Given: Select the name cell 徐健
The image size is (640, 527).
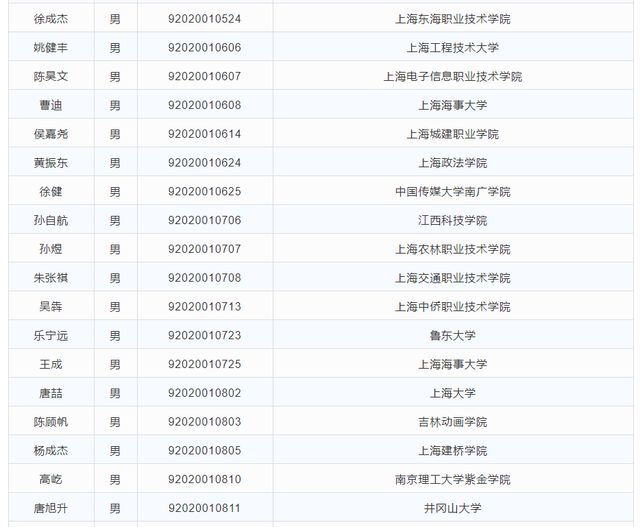Looking at the screenshot, I should [51, 191].
